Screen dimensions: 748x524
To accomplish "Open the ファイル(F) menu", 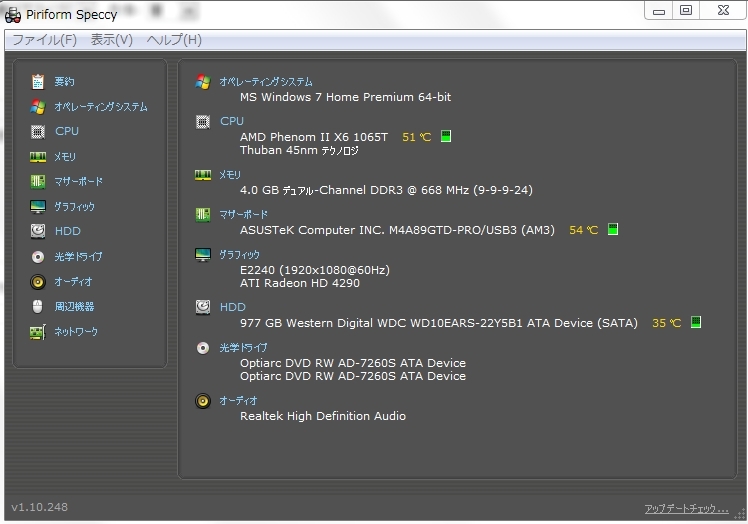I will tap(44, 40).
